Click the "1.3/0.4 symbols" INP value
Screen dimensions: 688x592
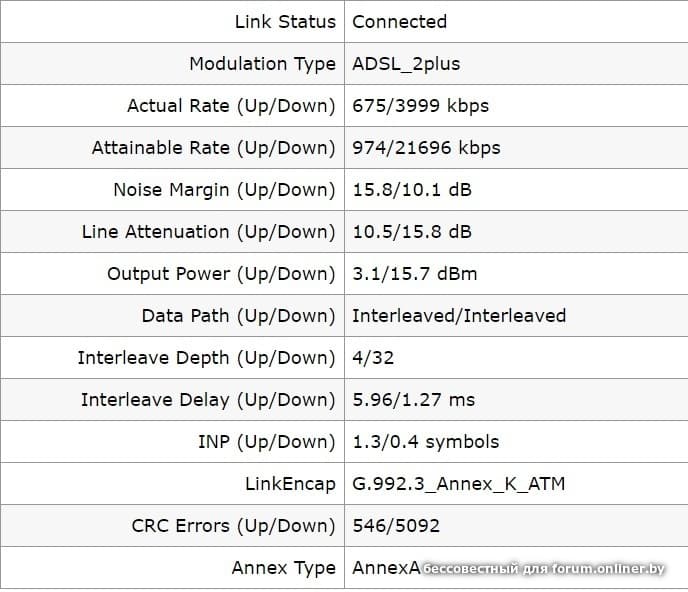pos(425,441)
